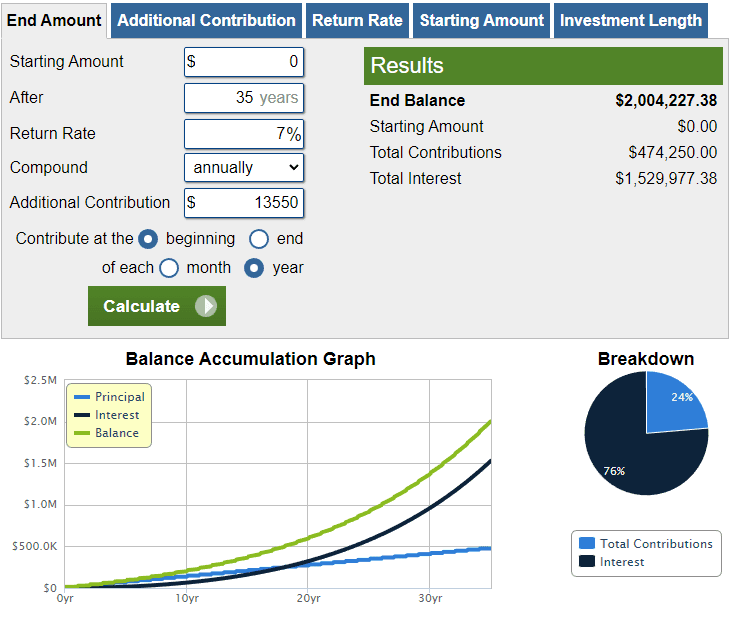Select the Starting Amount tab
The image size is (746, 626).
481,20
